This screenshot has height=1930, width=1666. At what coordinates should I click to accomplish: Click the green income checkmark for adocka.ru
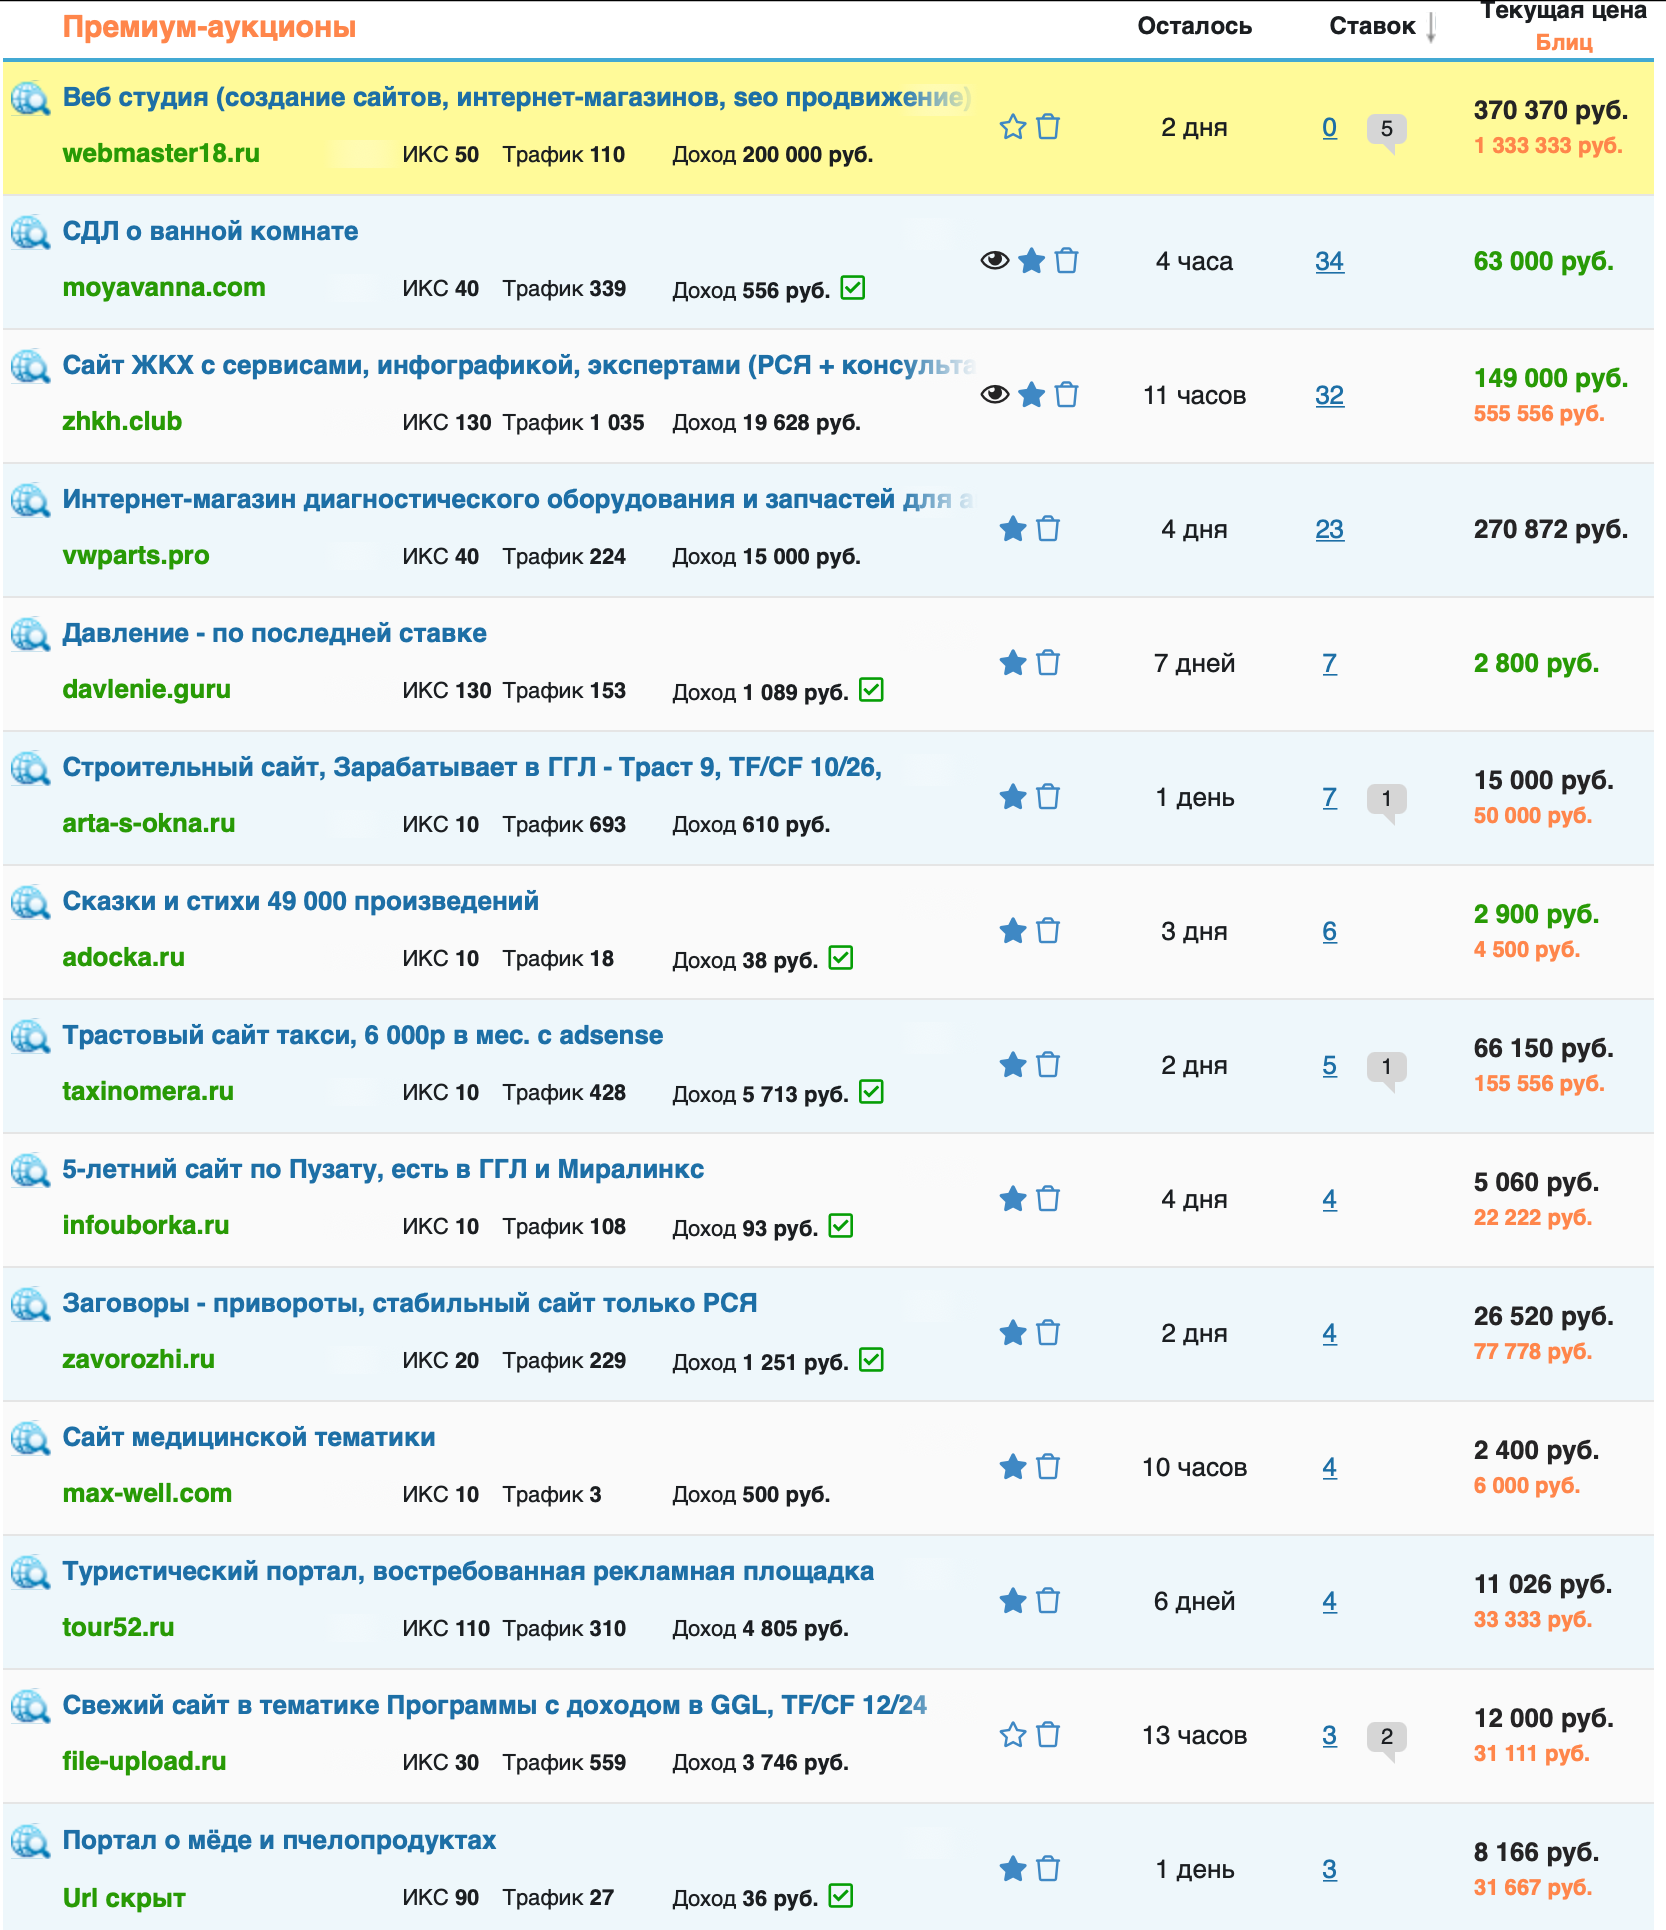[842, 958]
